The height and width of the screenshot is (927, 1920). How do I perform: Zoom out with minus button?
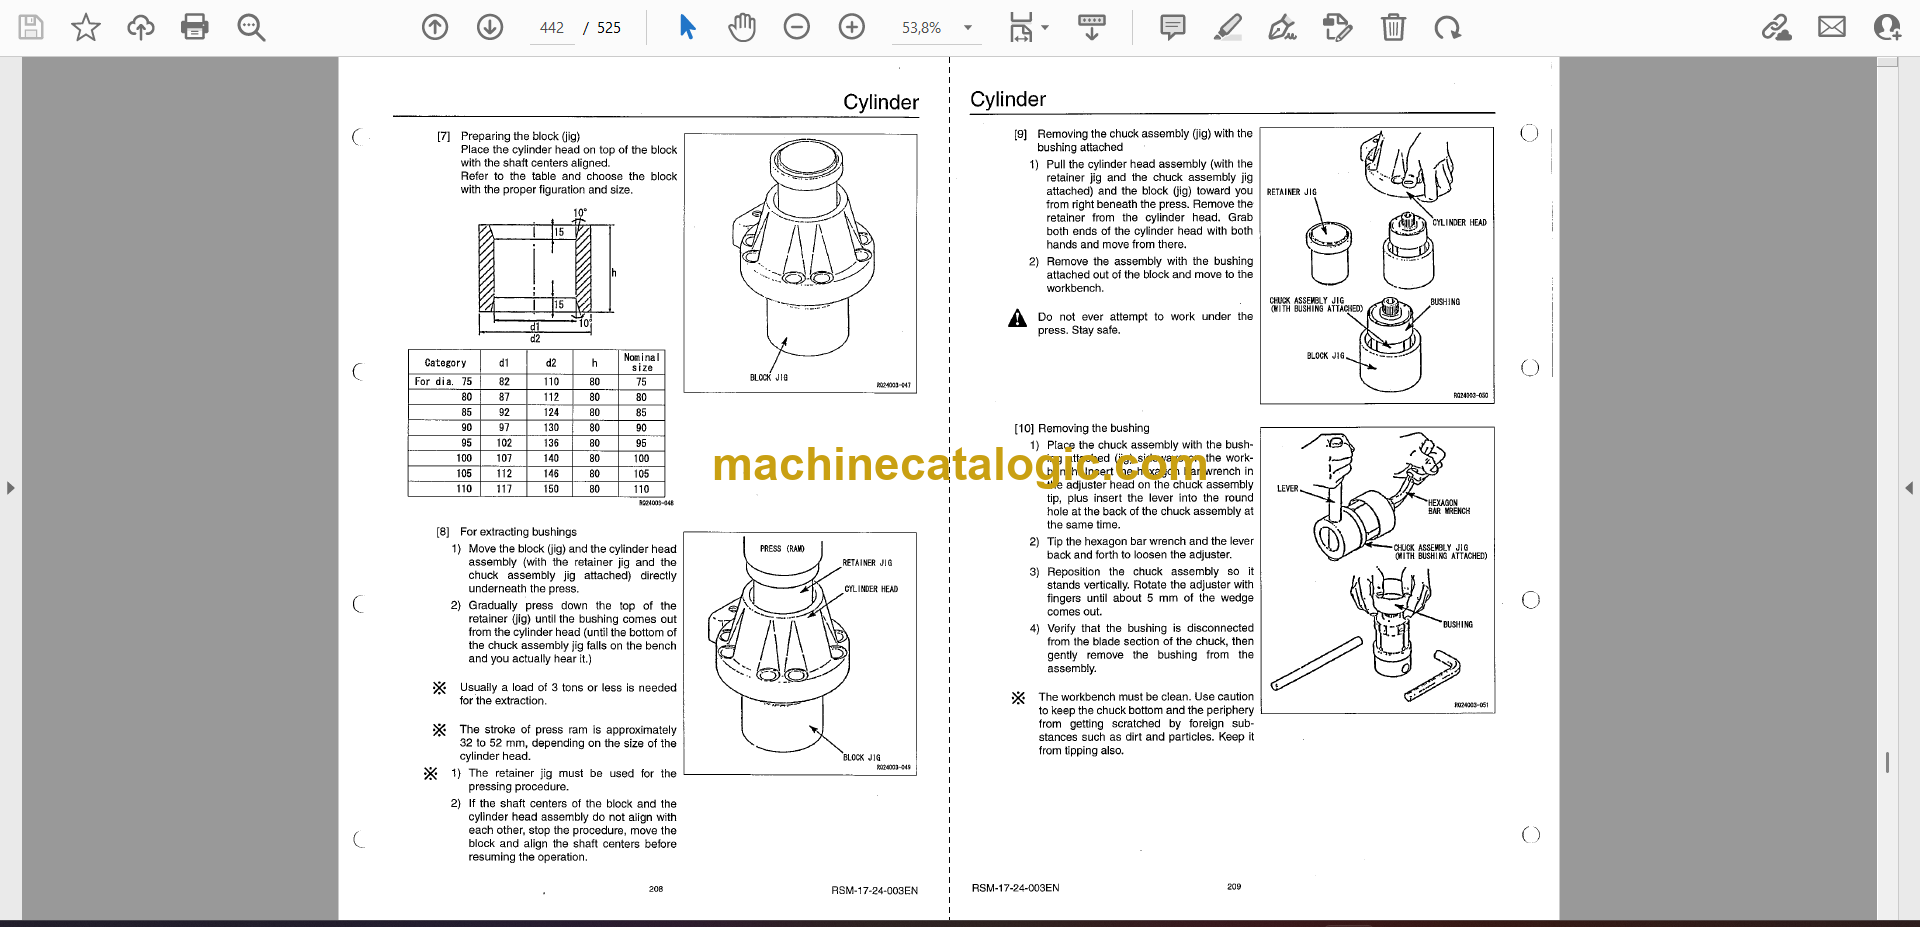[x=797, y=27]
